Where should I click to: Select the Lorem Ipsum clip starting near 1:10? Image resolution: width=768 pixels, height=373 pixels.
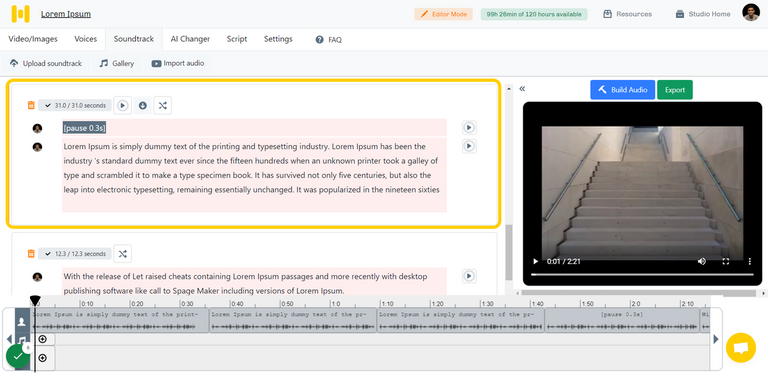tap(461, 321)
